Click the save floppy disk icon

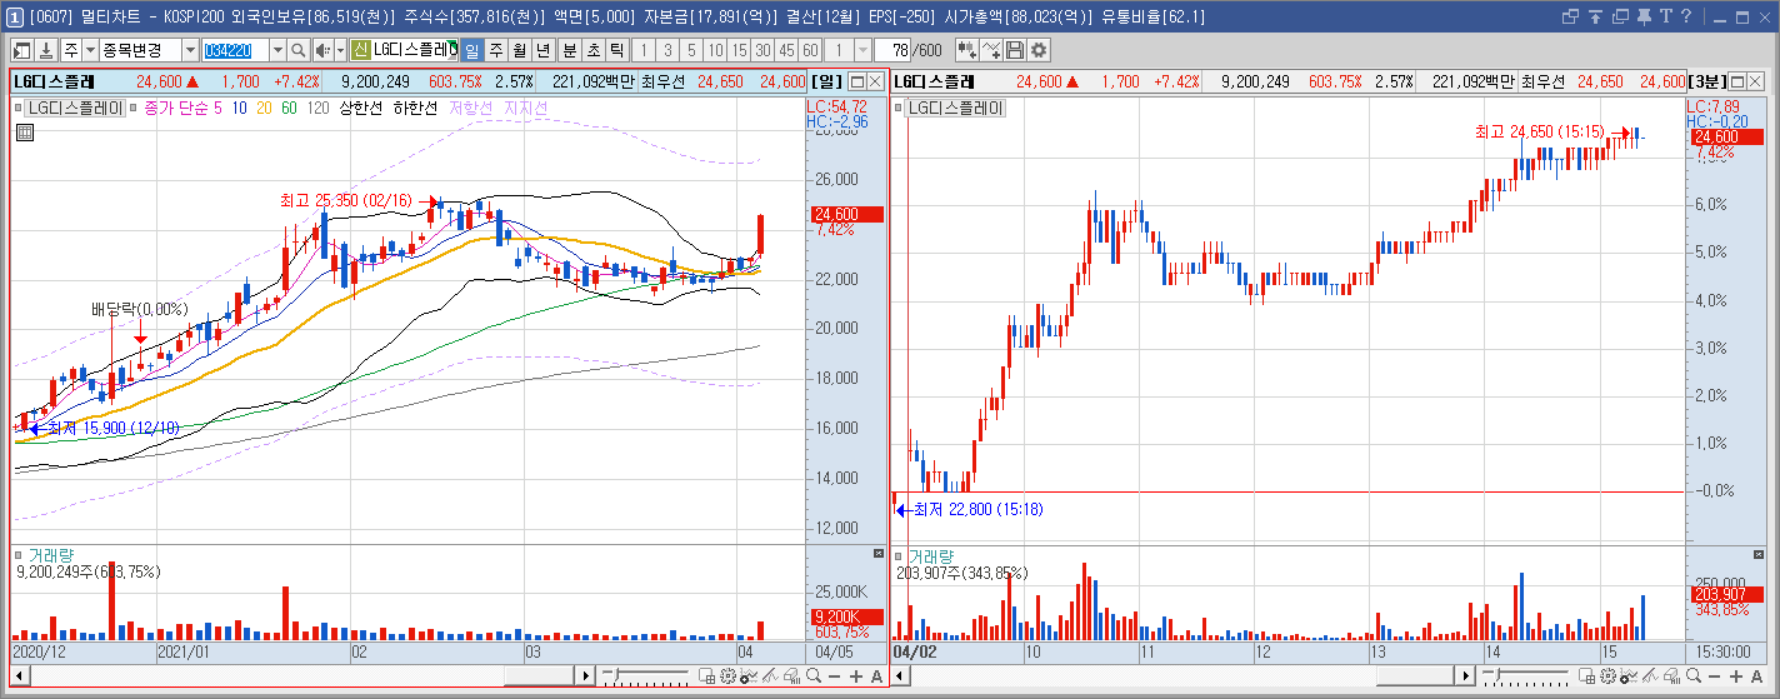point(1014,50)
